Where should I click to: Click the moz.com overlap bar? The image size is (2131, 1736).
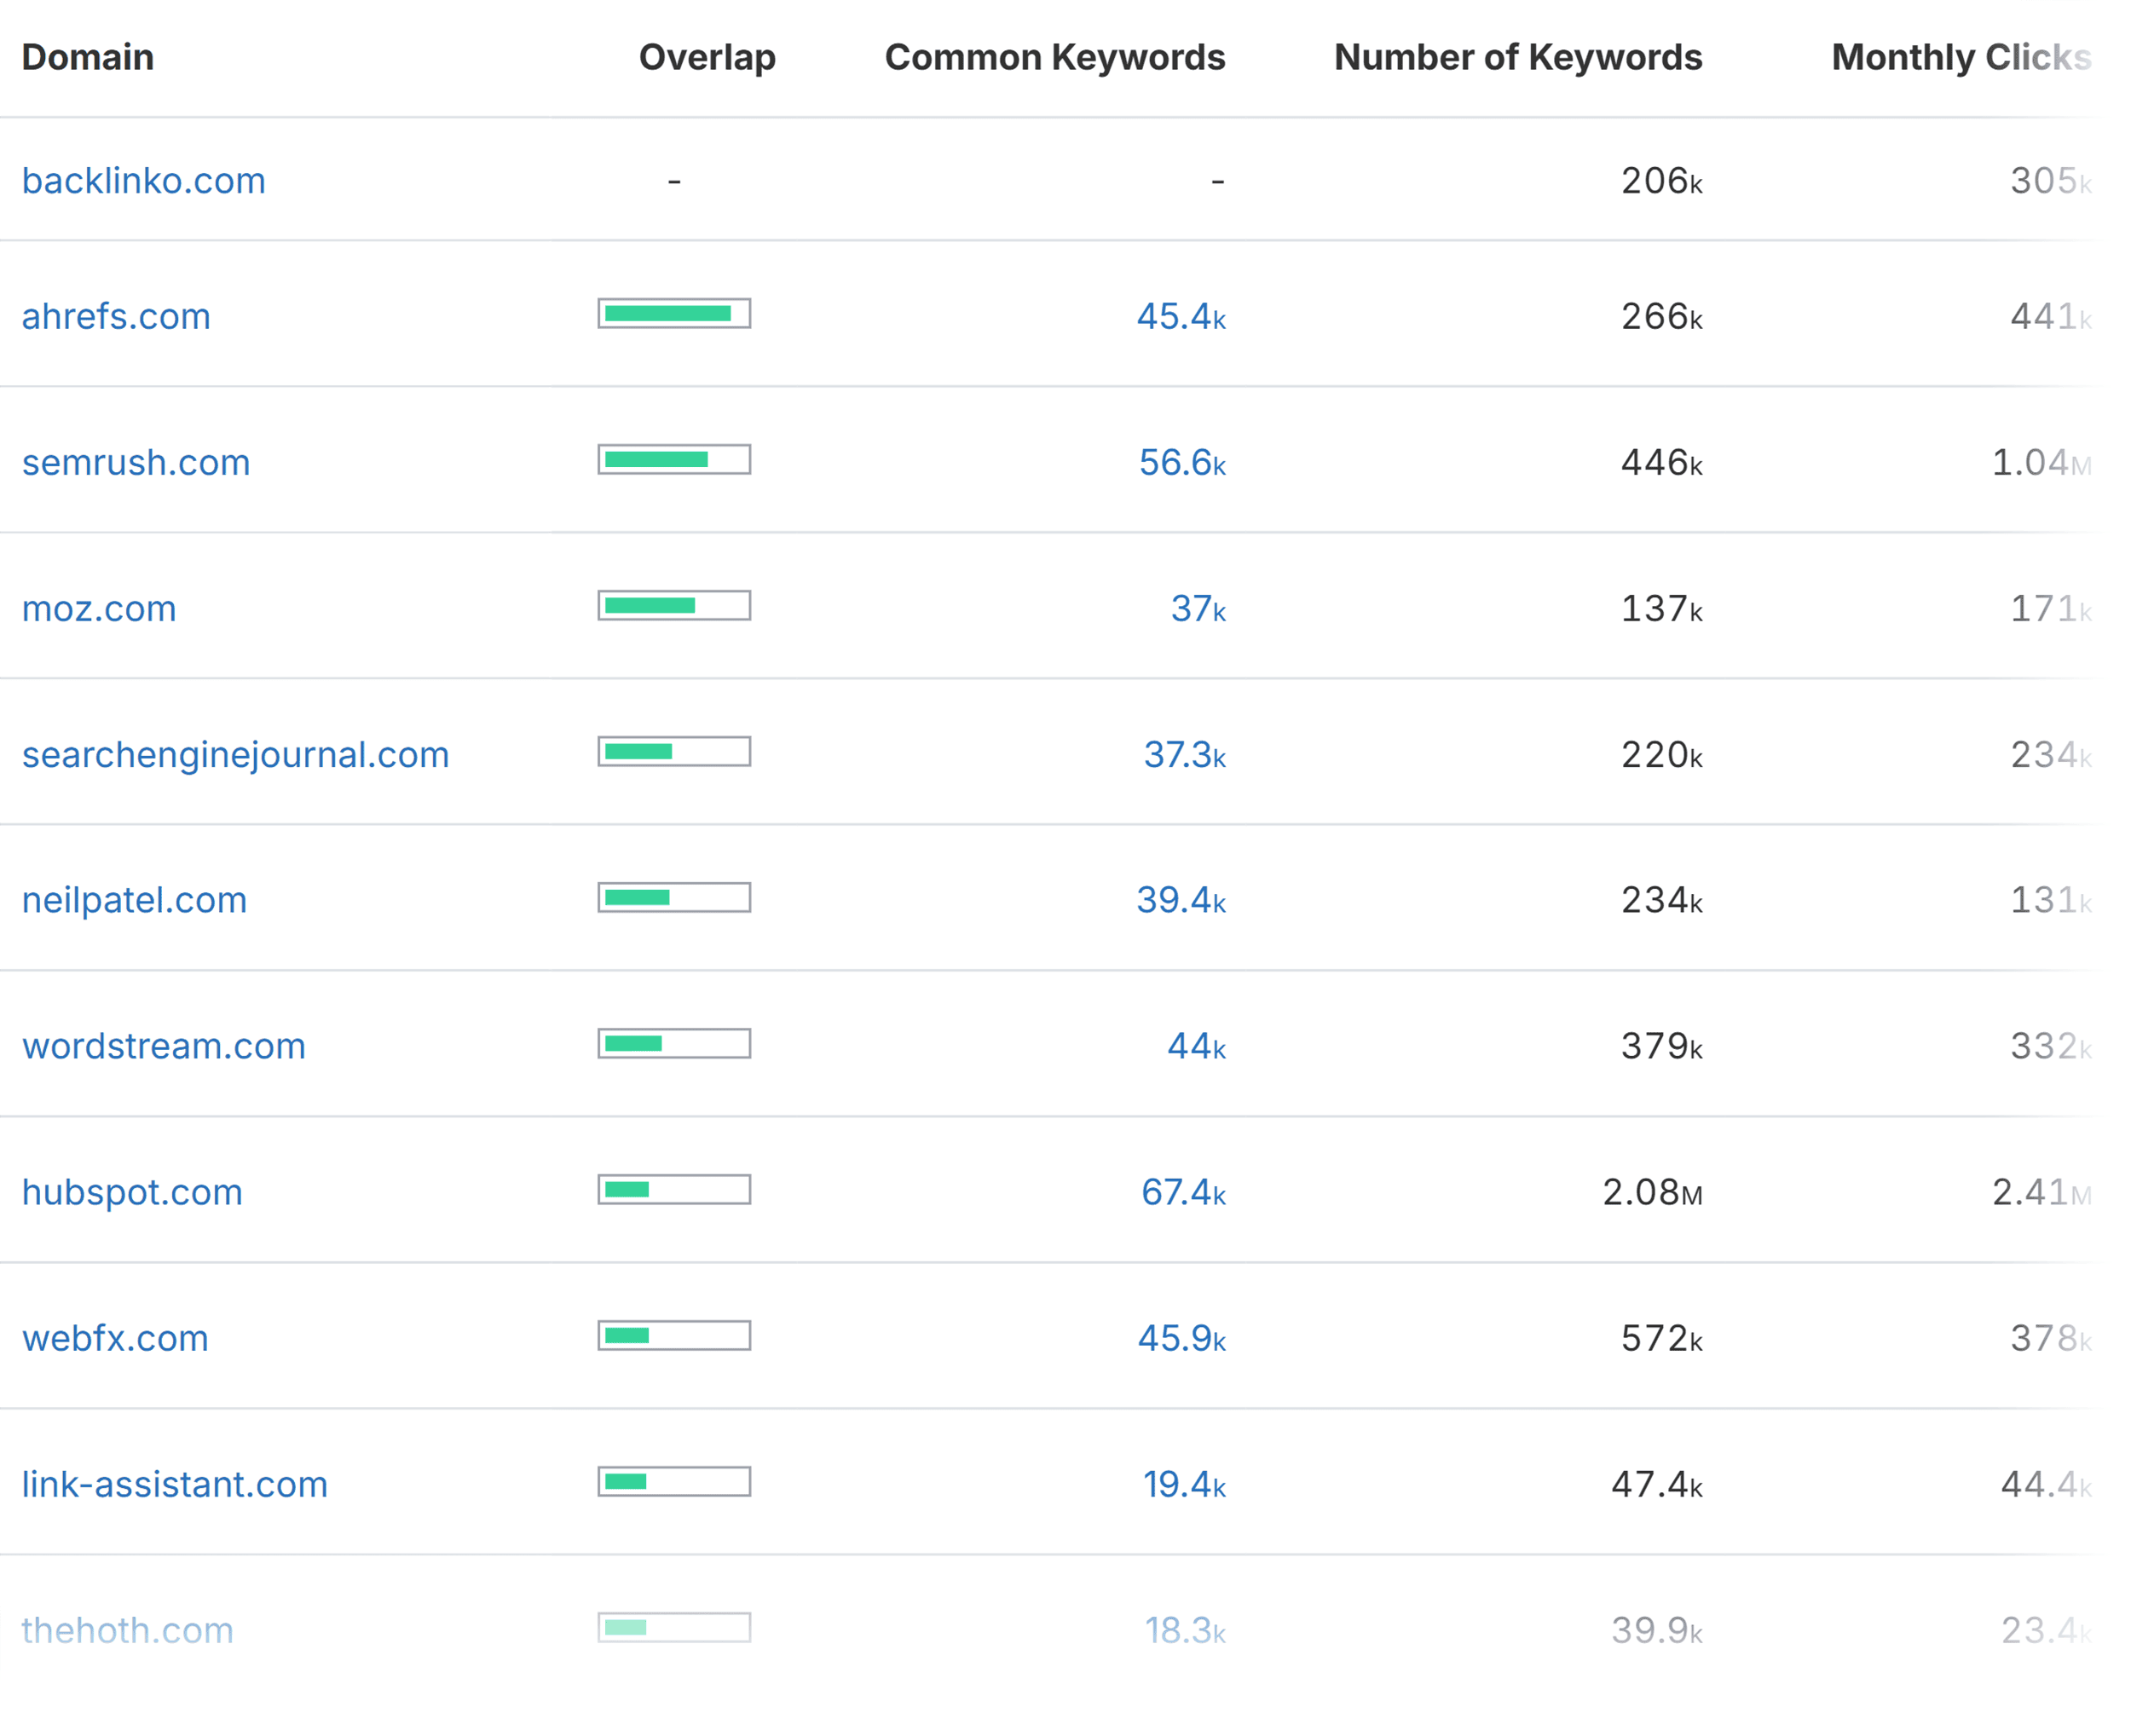coord(674,605)
